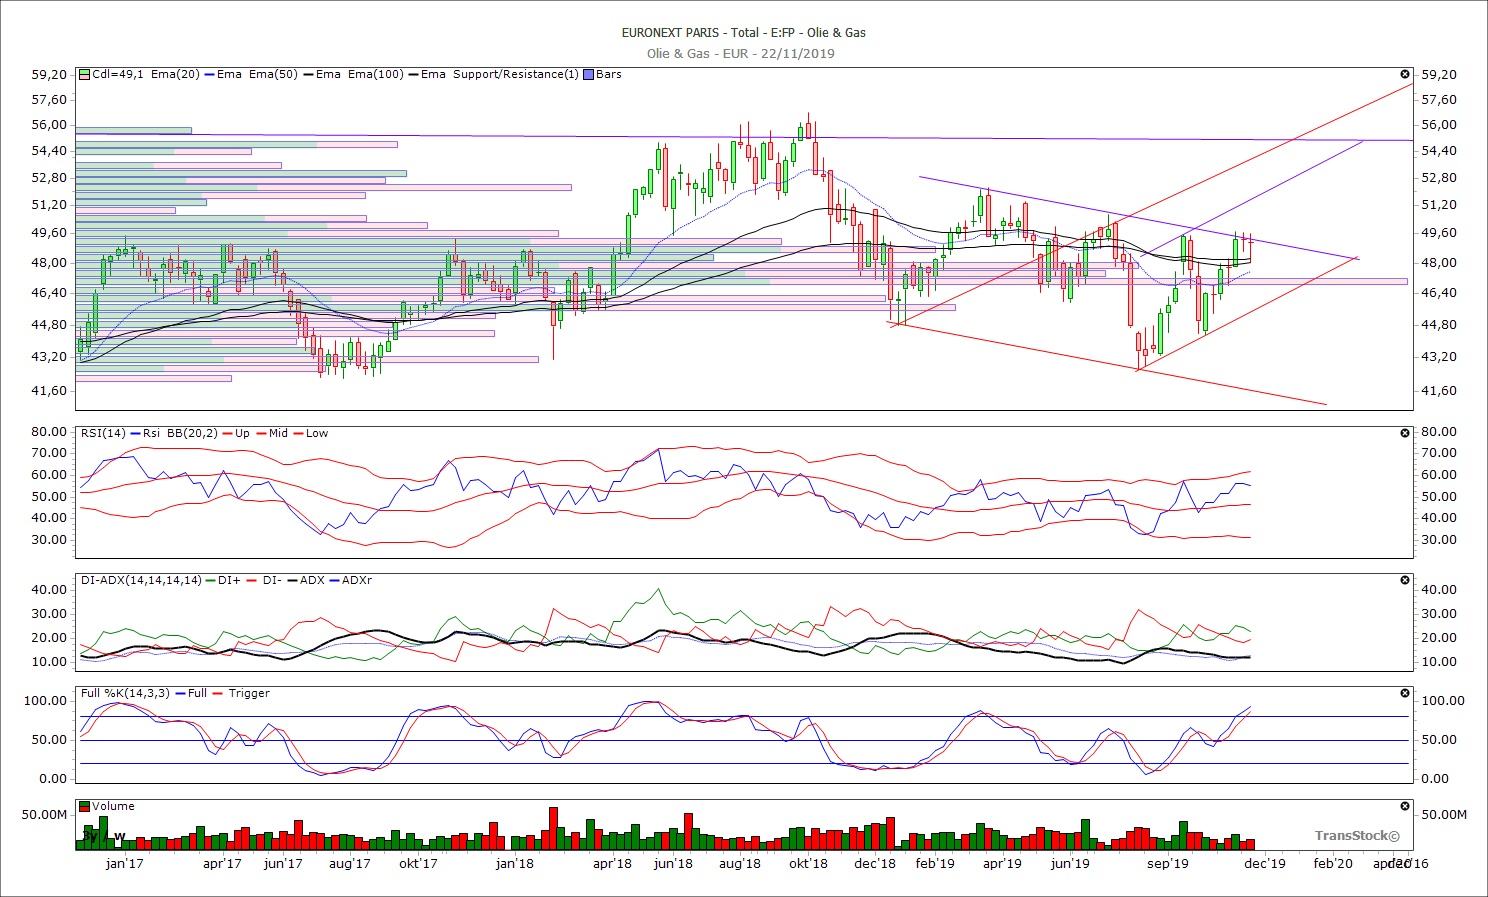Click the sep'19 date axis label
This screenshot has height=897, width=1488.
pyautogui.click(x=1167, y=863)
